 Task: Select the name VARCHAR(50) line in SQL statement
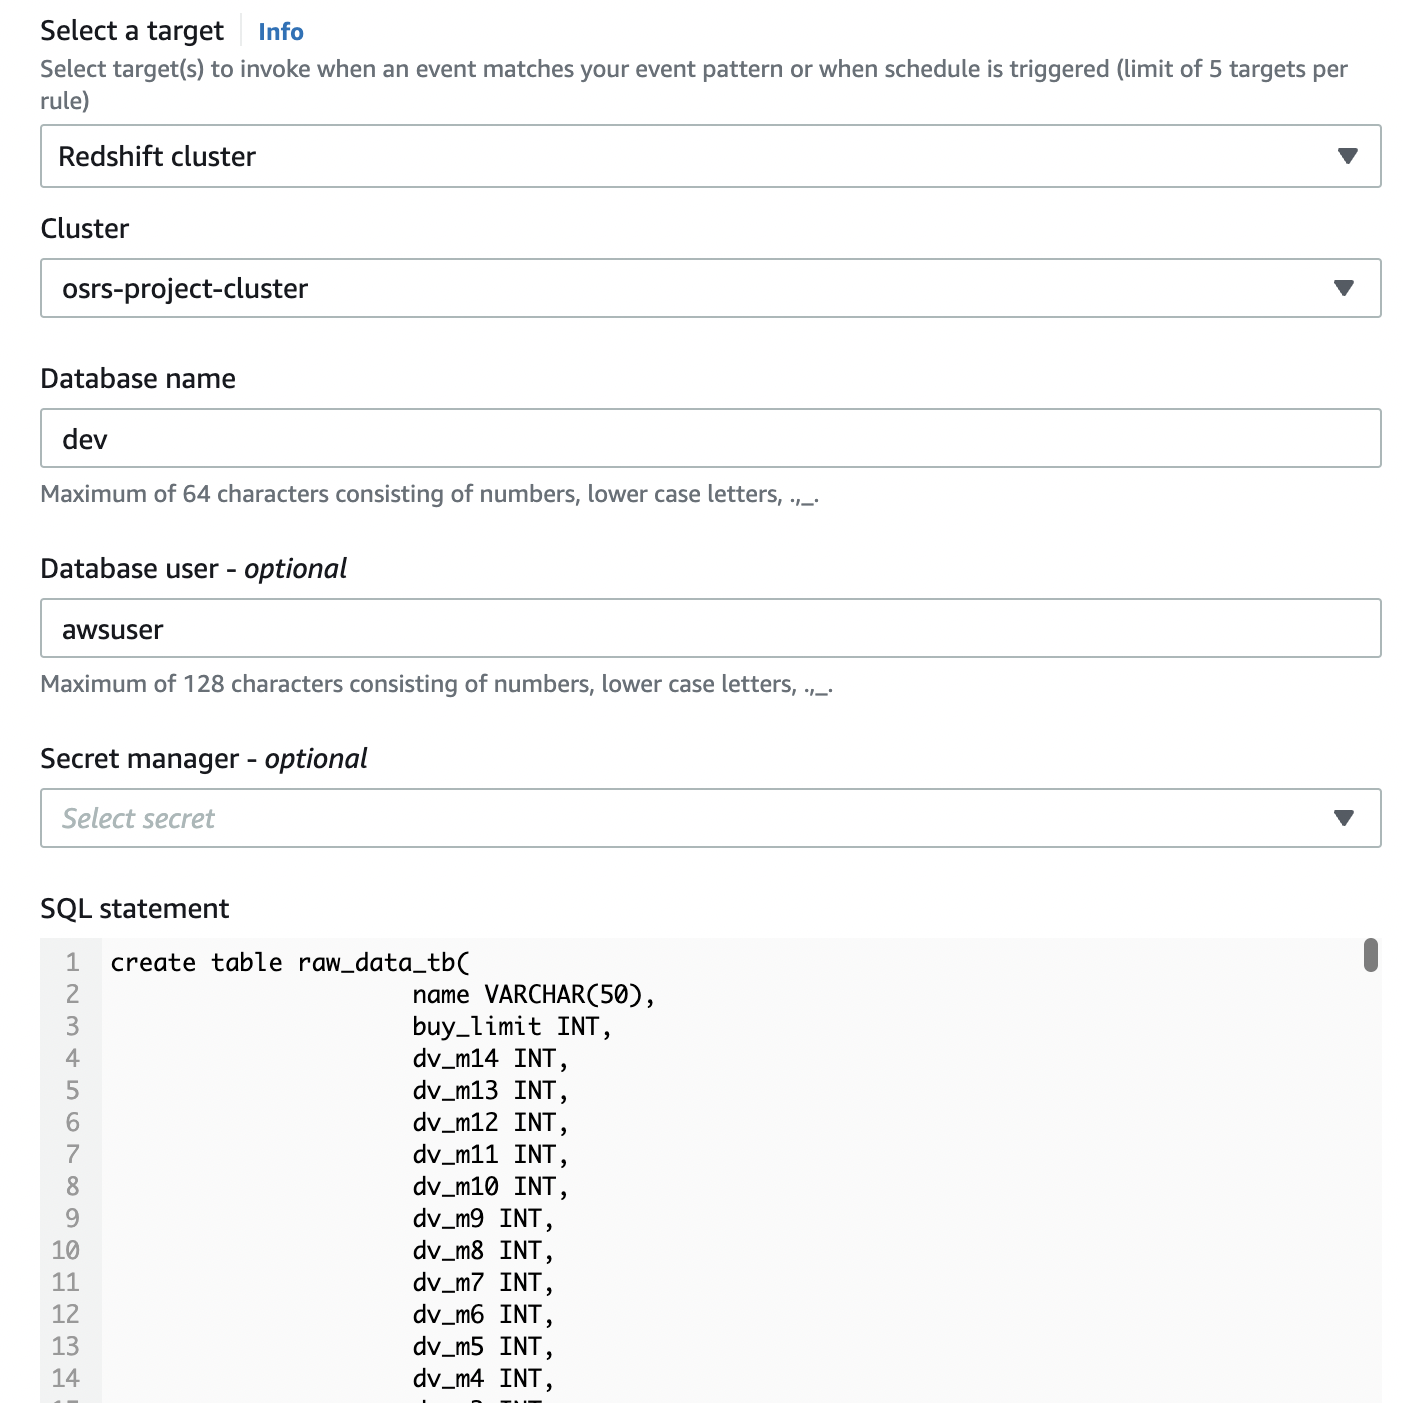click(x=533, y=994)
